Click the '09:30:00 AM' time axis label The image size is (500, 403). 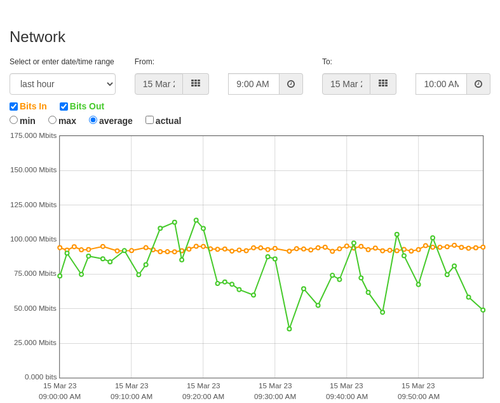[275, 397]
